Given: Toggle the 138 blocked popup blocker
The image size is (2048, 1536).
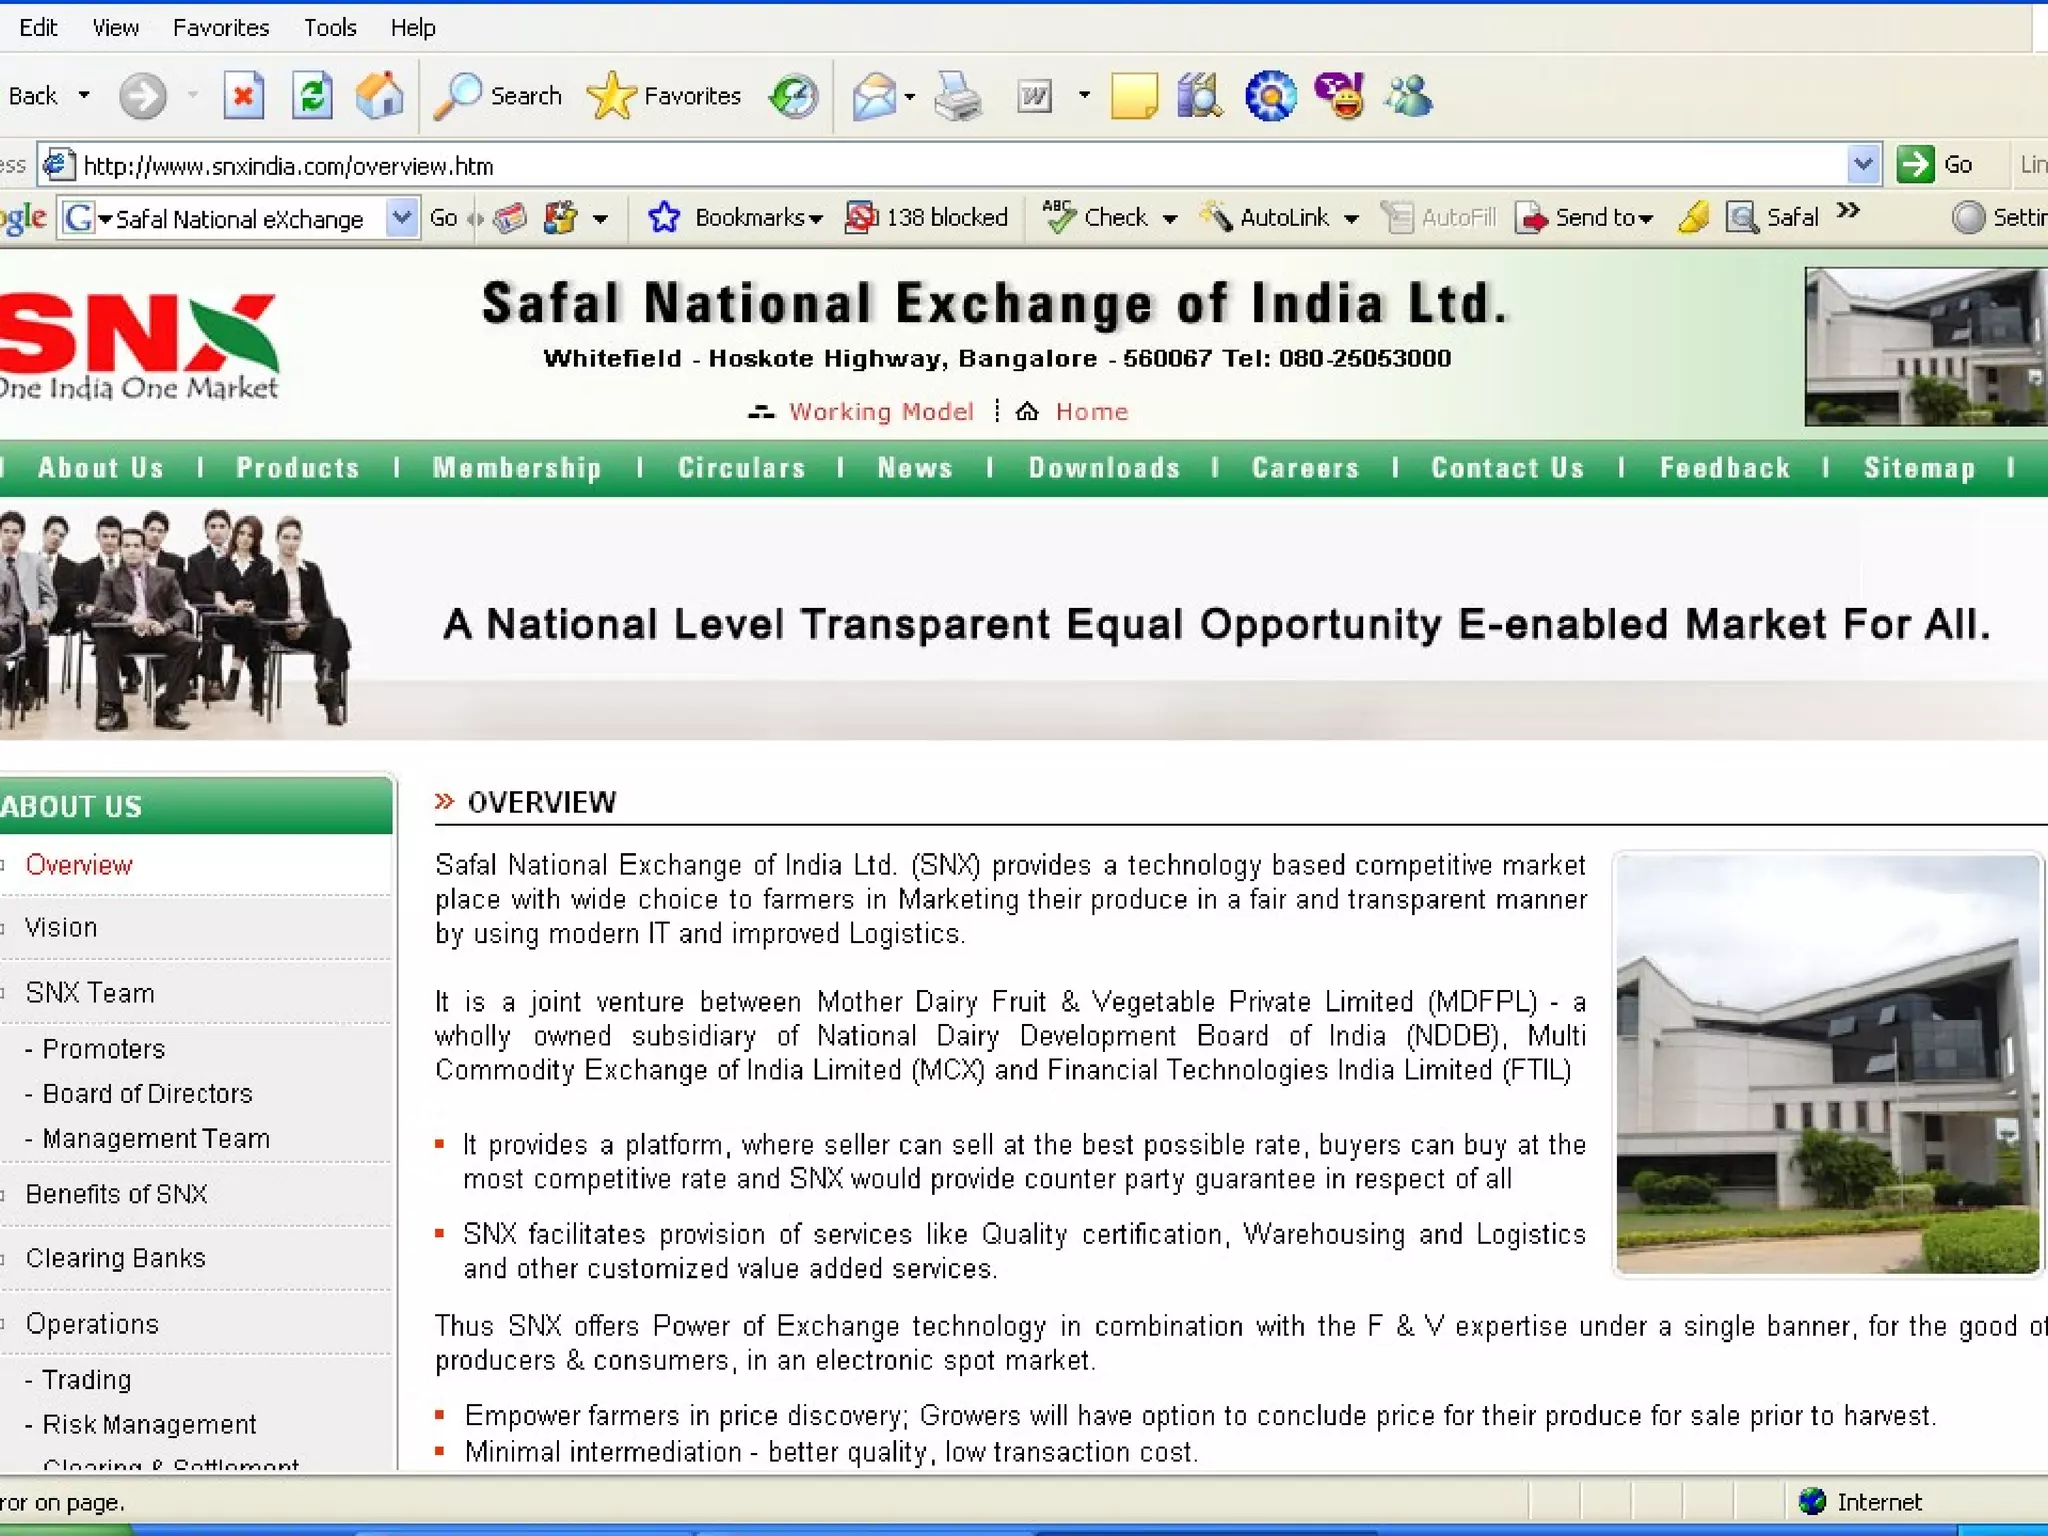Looking at the screenshot, I should [927, 218].
